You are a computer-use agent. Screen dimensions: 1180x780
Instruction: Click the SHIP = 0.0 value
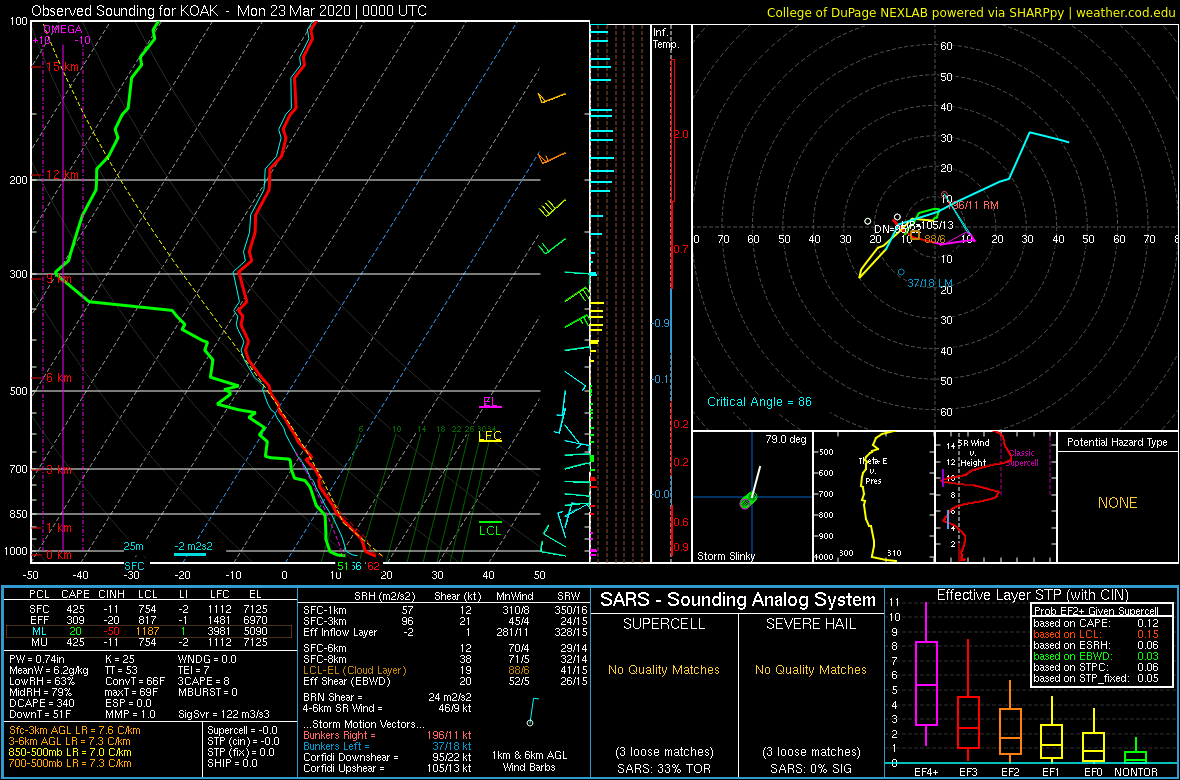(x=235, y=763)
